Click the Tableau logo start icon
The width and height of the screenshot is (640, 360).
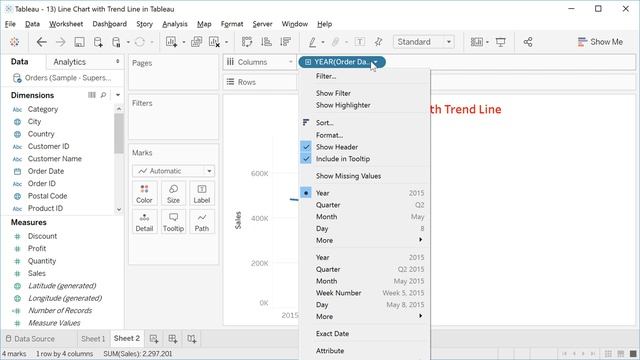(14, 42)
